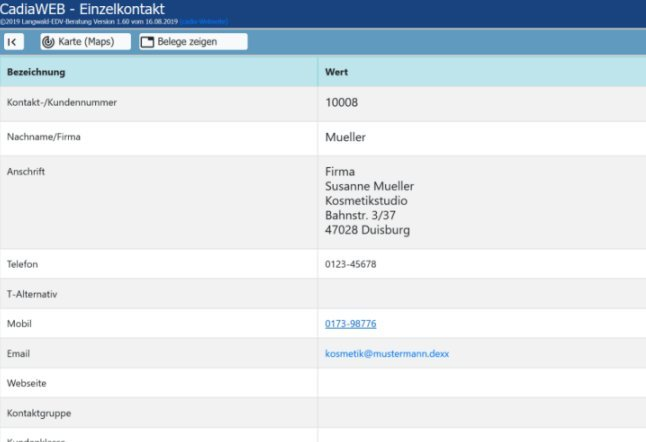Click the Anschrift label

(26, 171)
